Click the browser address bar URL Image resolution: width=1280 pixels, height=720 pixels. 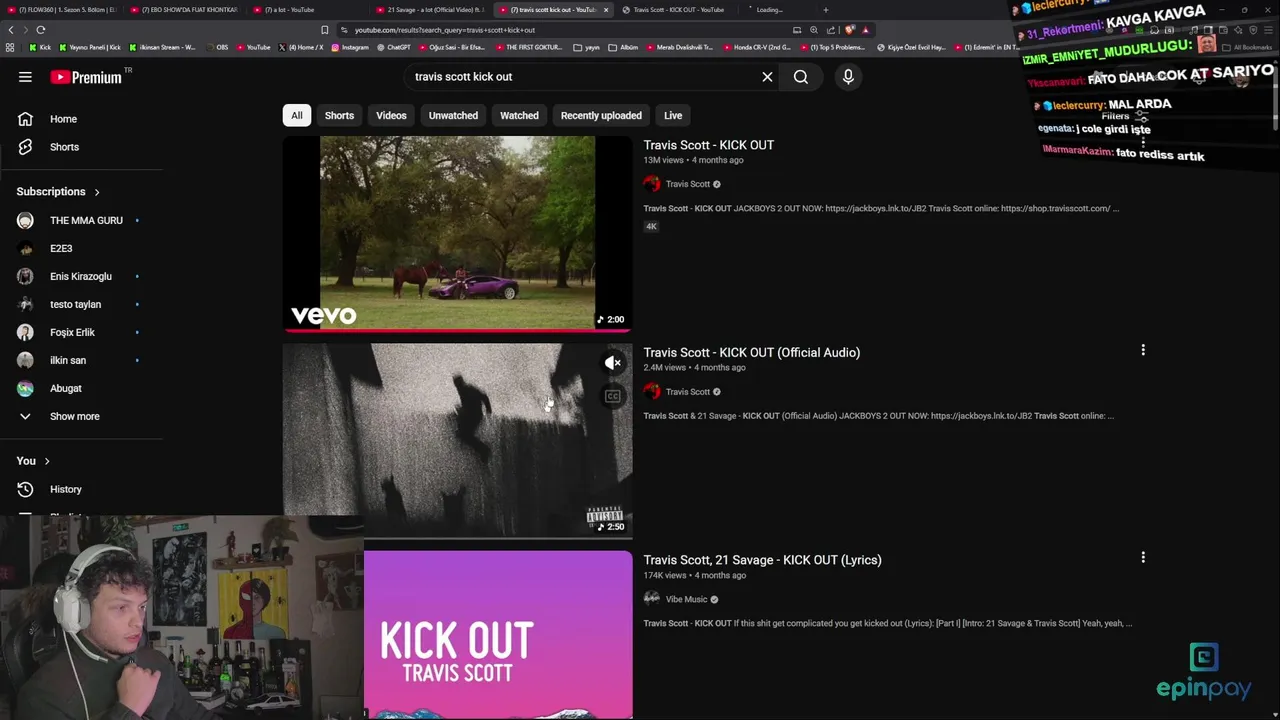pyautogui.click(x=445, y=30)
